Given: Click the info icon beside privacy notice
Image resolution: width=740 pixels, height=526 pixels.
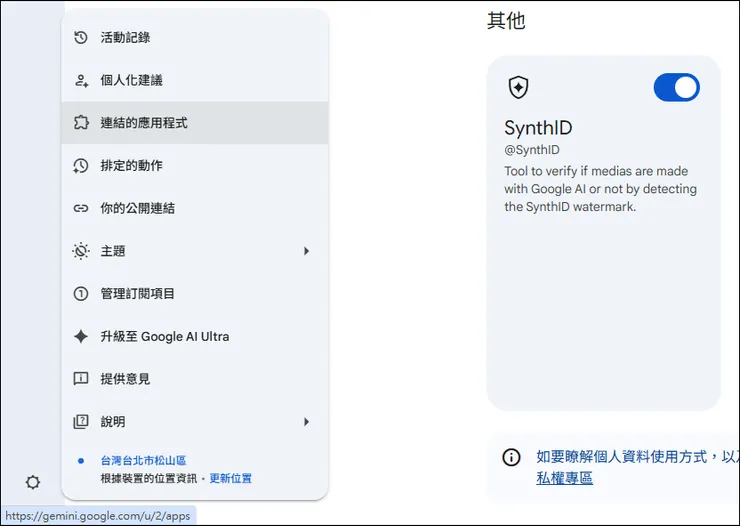Looking at the screenshot, I should coord(511,457).
